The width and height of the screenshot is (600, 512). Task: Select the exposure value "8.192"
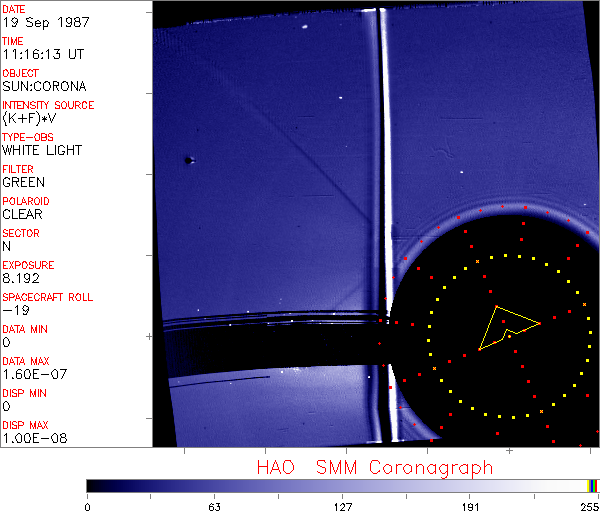coord(21,278)
